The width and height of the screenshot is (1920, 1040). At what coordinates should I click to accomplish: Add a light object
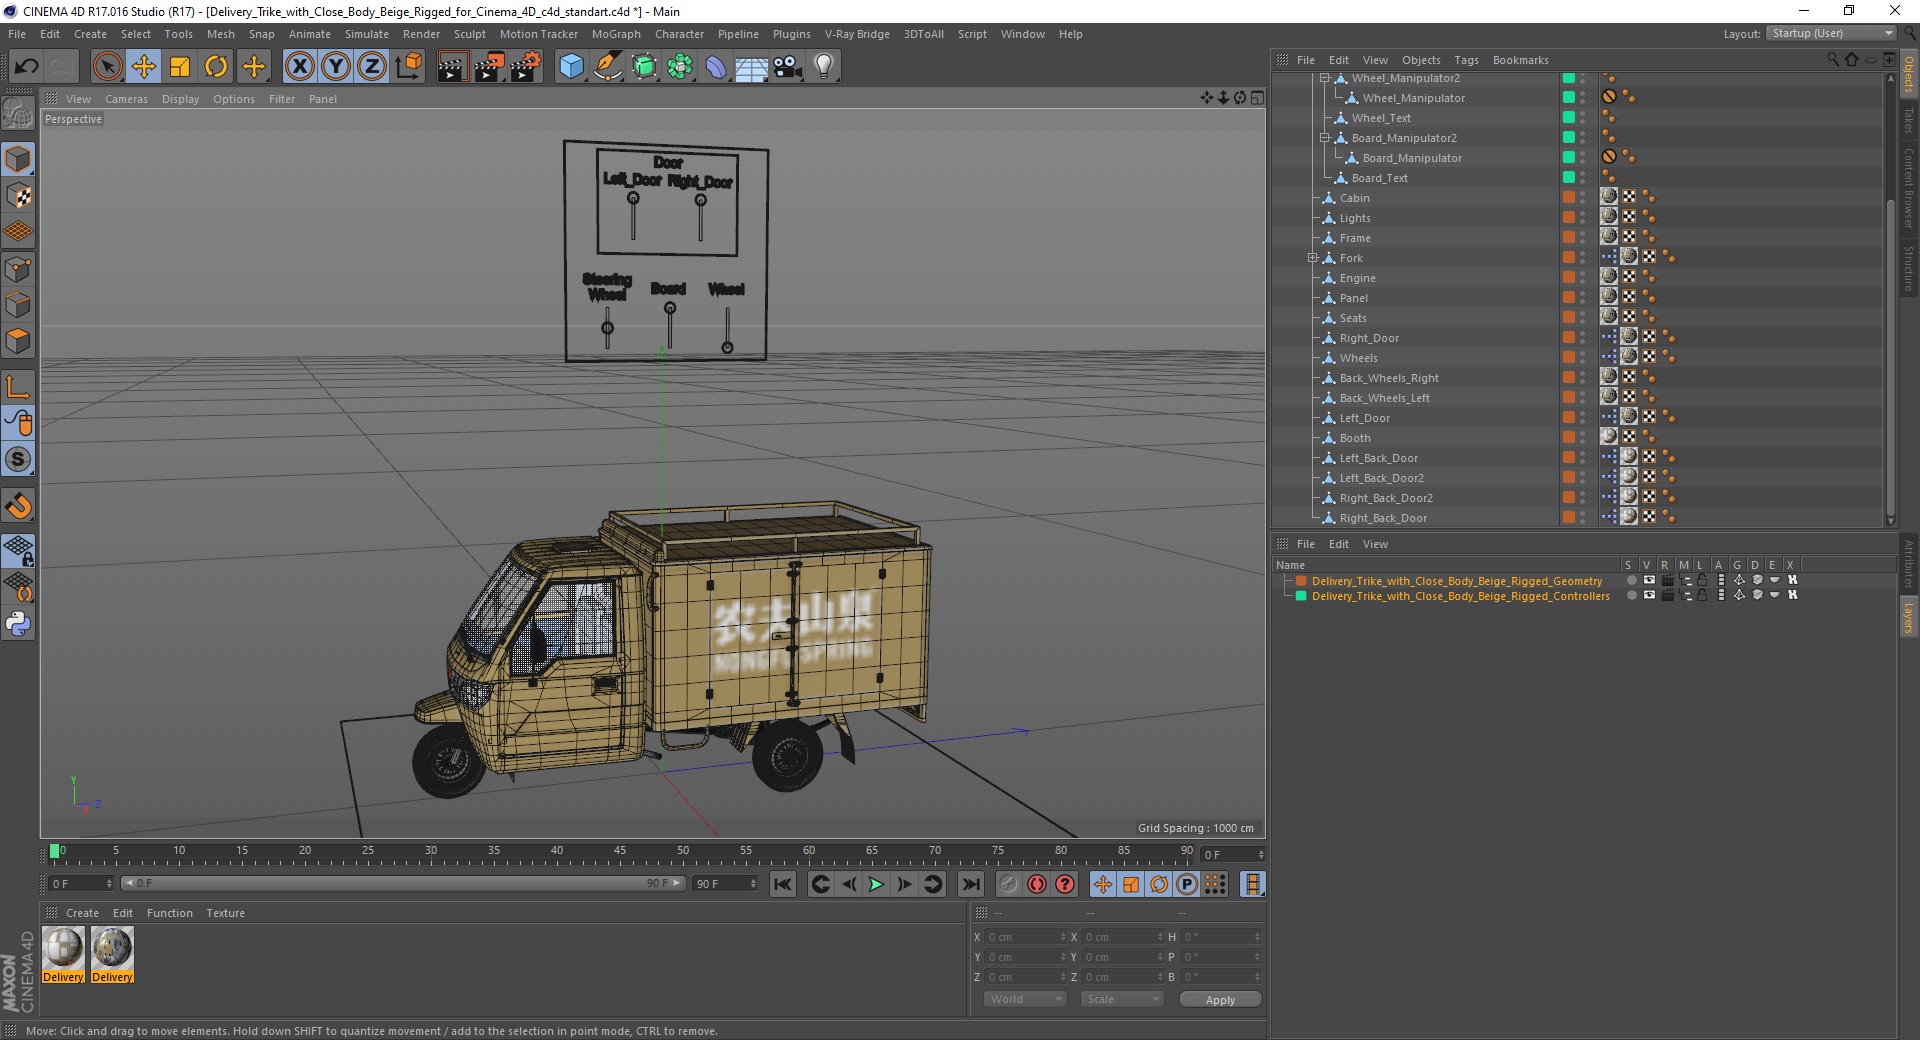[x=824, y=67]
